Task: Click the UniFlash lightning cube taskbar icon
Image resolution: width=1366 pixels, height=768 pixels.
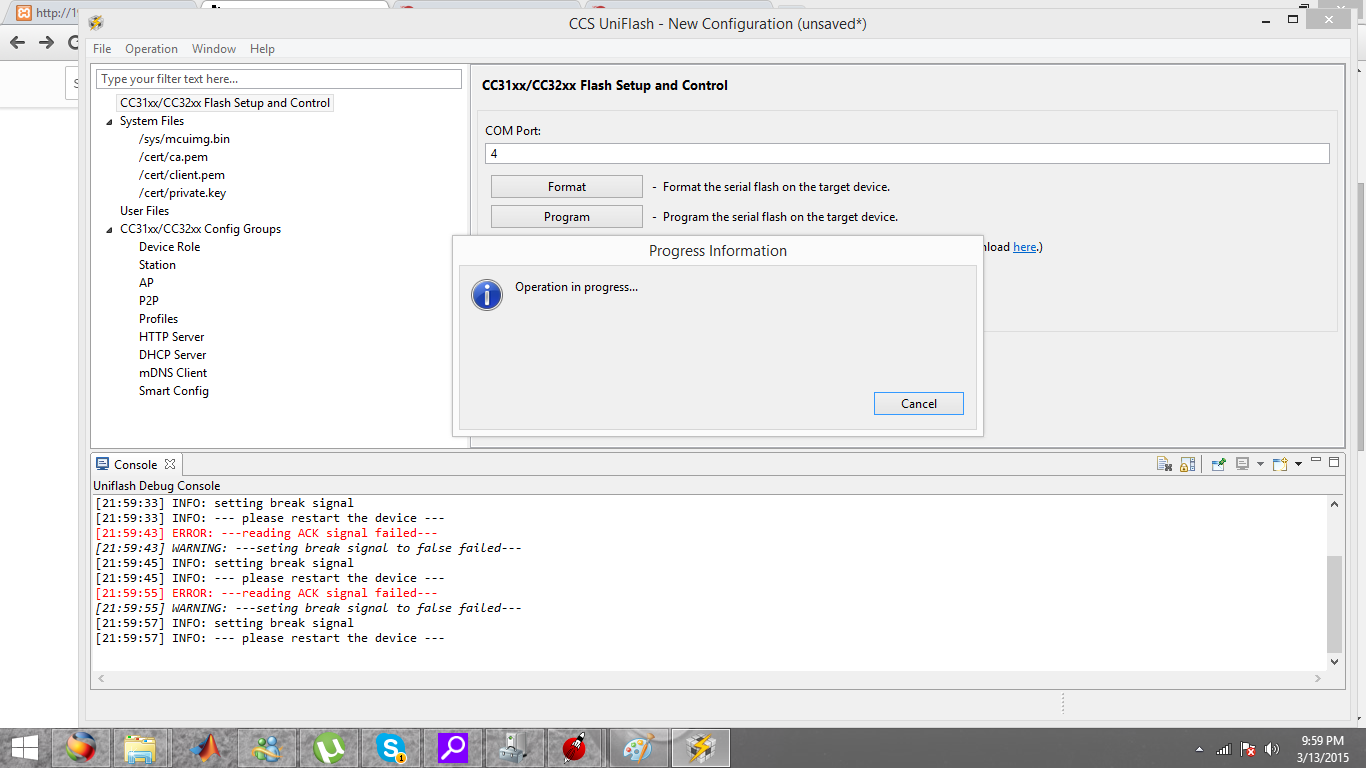Action: [x=701, y=748]
